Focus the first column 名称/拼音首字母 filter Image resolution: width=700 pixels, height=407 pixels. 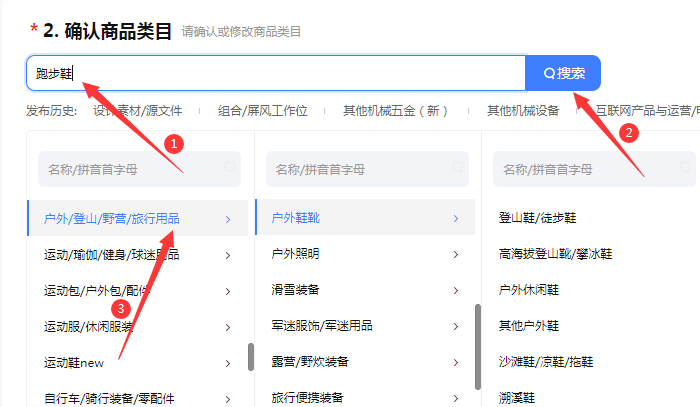[x=130, y=169]
